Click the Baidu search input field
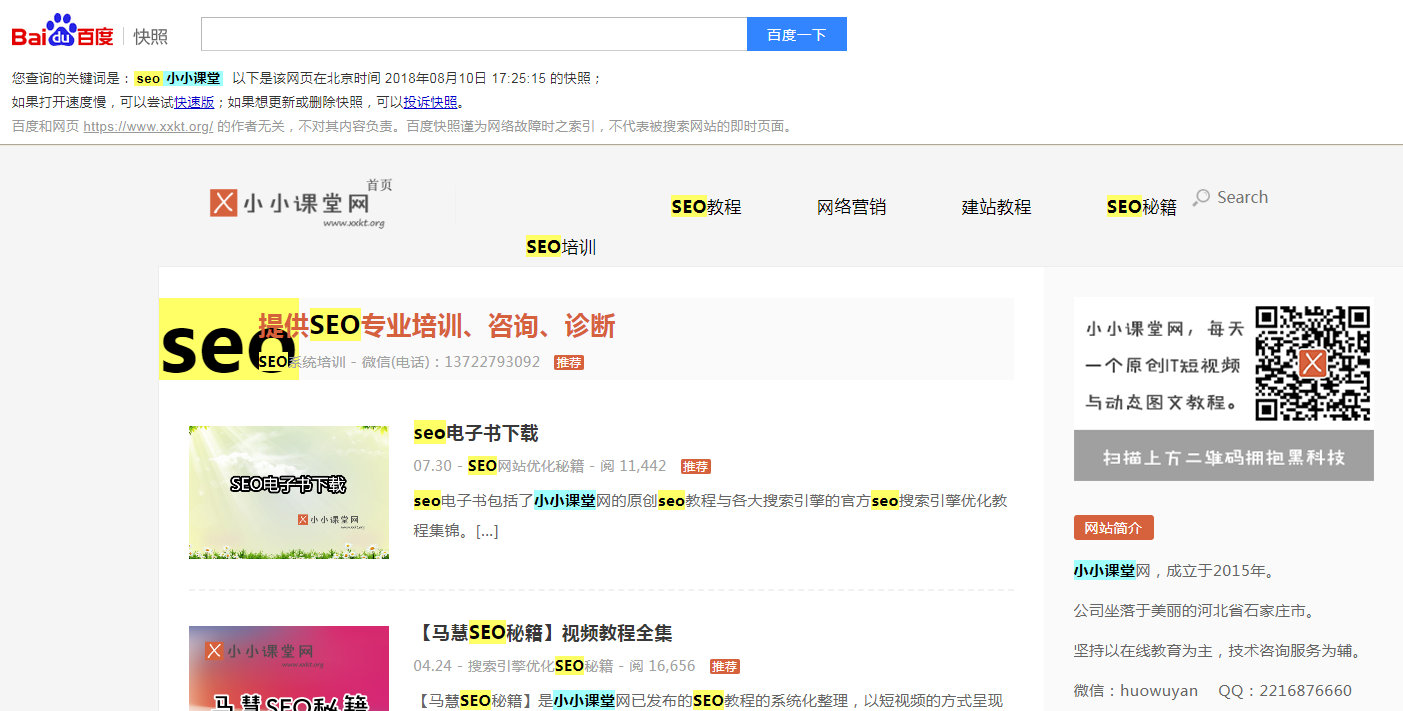Screen dimensions: 1403x711 474,34
